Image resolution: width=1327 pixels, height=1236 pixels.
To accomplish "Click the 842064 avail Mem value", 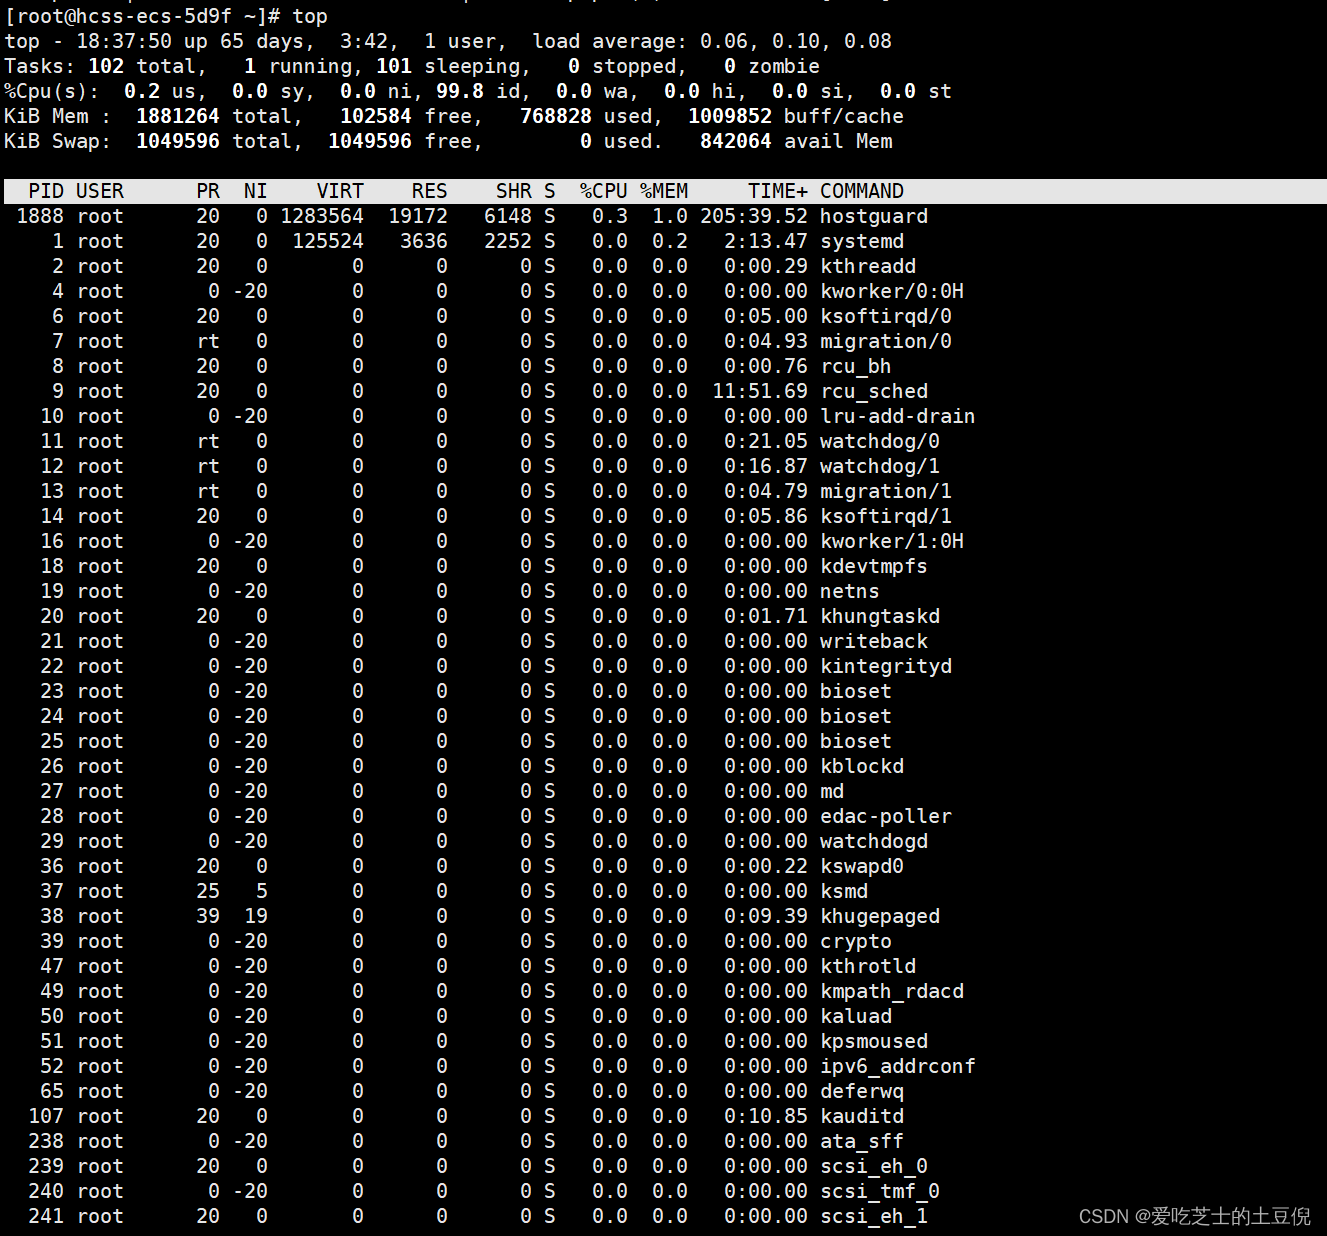I will pos(736,141).
